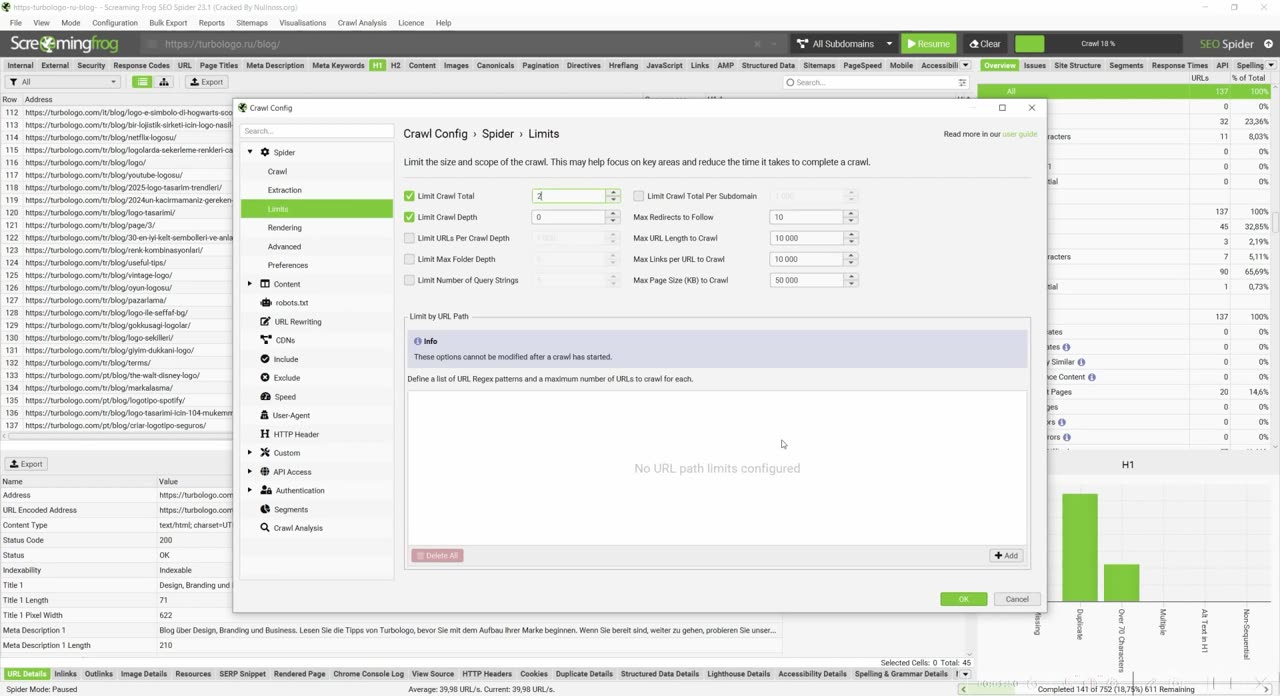
Task: Switch main window to list view icon
Action: pyautogui.click(x=143, y=82)
